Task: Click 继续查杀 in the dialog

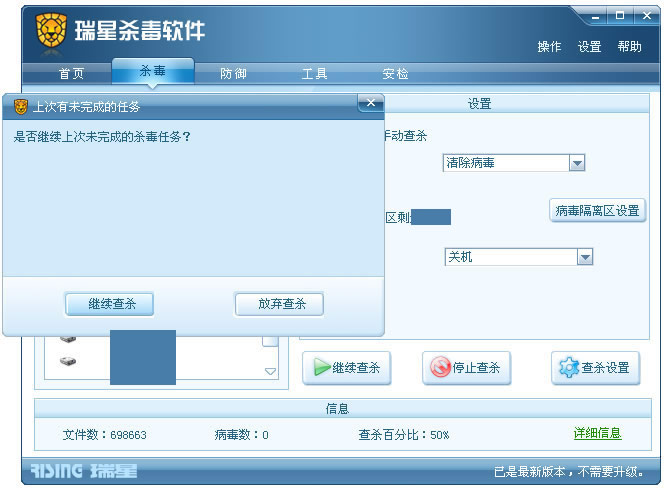Action: pyautogui.click(x=110, y=304)
